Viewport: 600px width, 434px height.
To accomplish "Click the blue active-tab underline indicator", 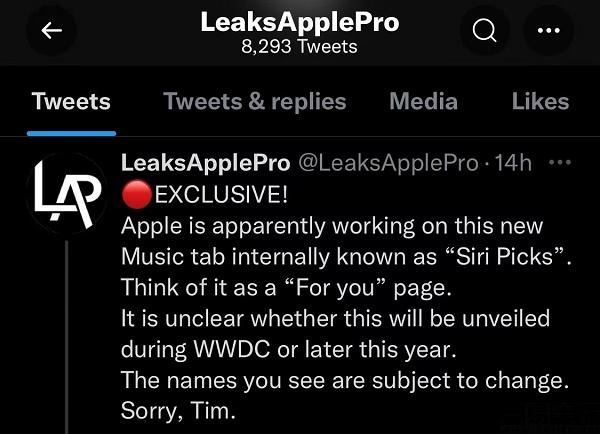I will [x=72, y=134].
